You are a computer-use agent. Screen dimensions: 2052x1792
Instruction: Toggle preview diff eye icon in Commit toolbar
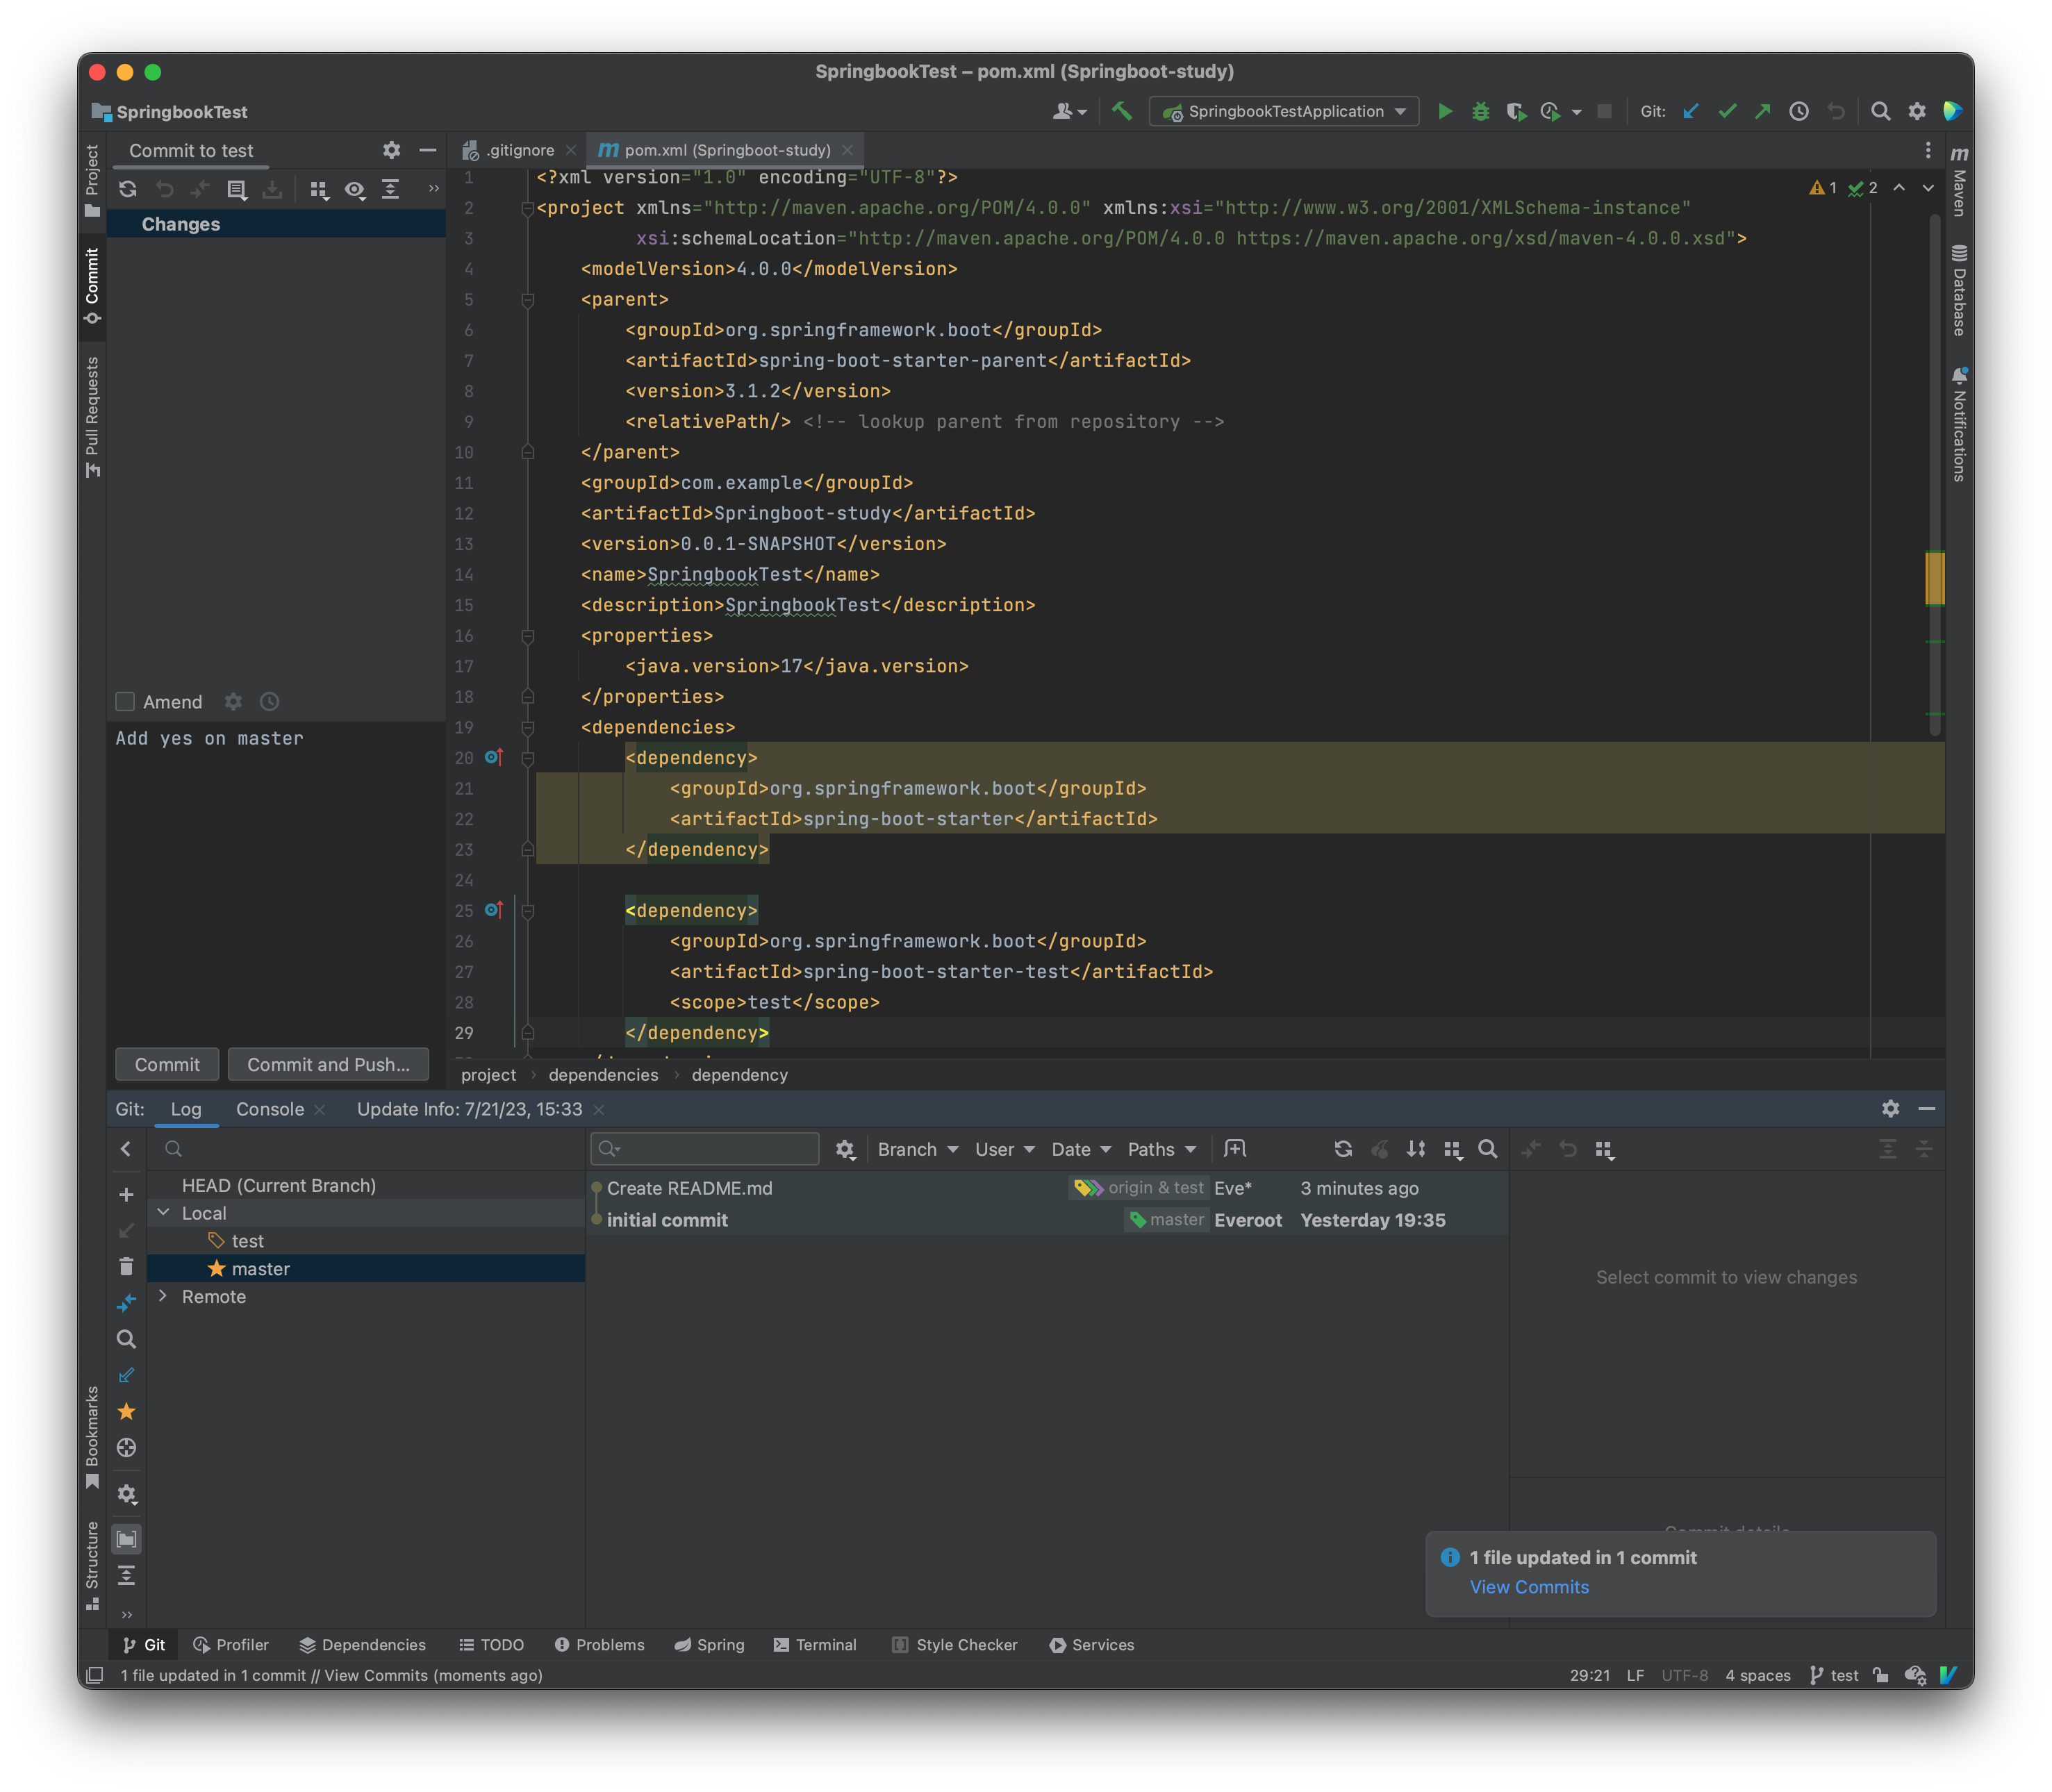coord(355,189)
